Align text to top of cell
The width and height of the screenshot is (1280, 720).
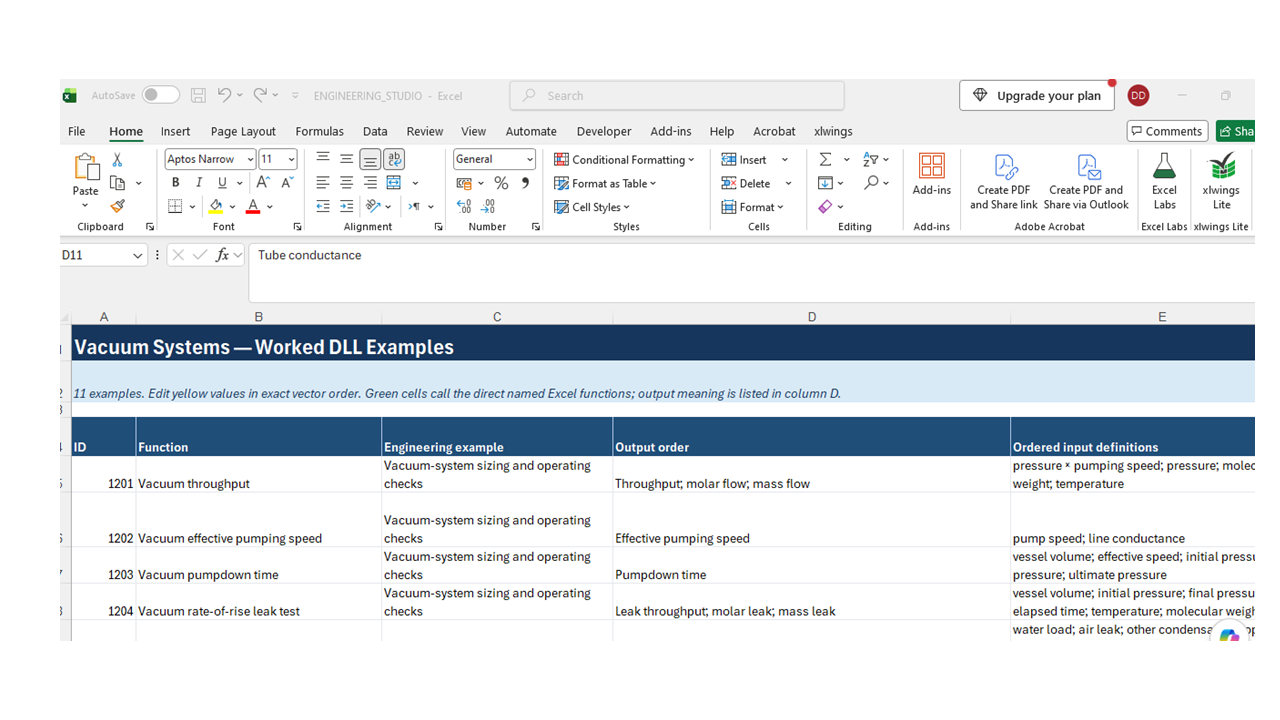(323, 159)
